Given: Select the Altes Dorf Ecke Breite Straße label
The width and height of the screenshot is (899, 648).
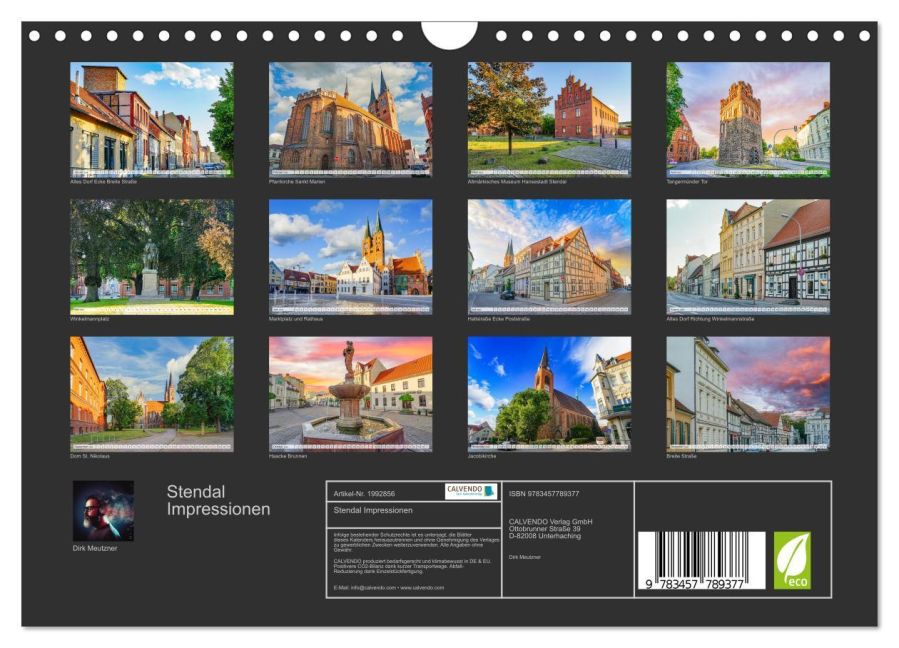Looking at the screenshot, I should pos(105,183).
